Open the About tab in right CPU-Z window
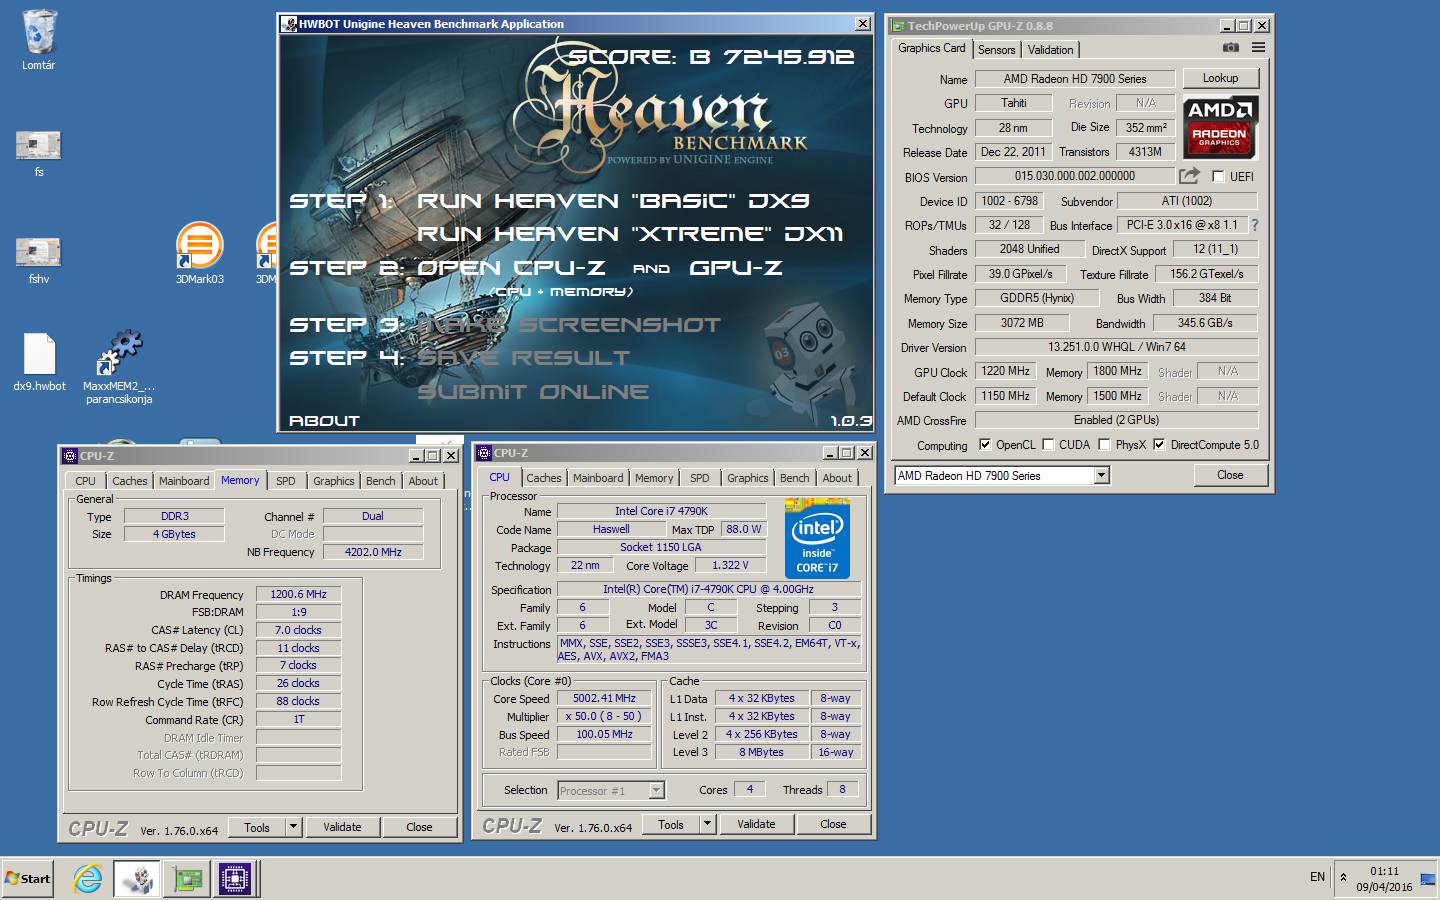The width and height of the screenshot is (1440, 900). (837, 478)
